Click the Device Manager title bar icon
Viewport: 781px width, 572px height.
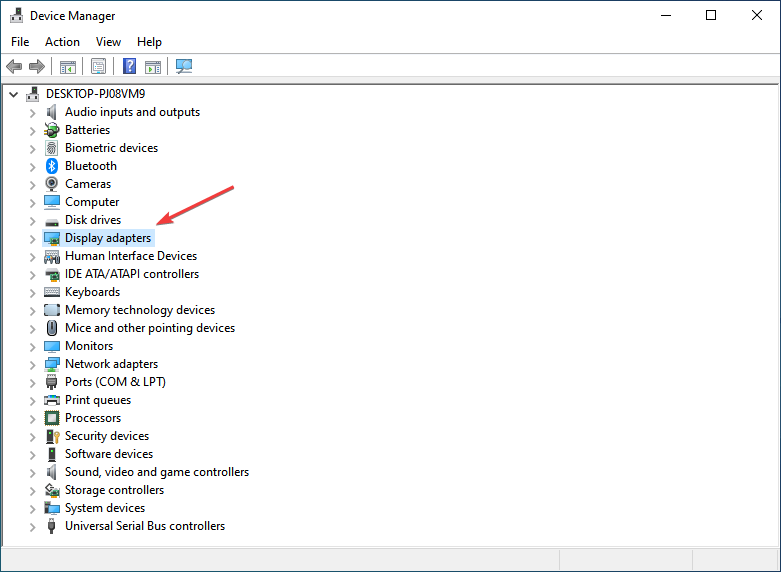pyautogui.click(x=16, y=16)
